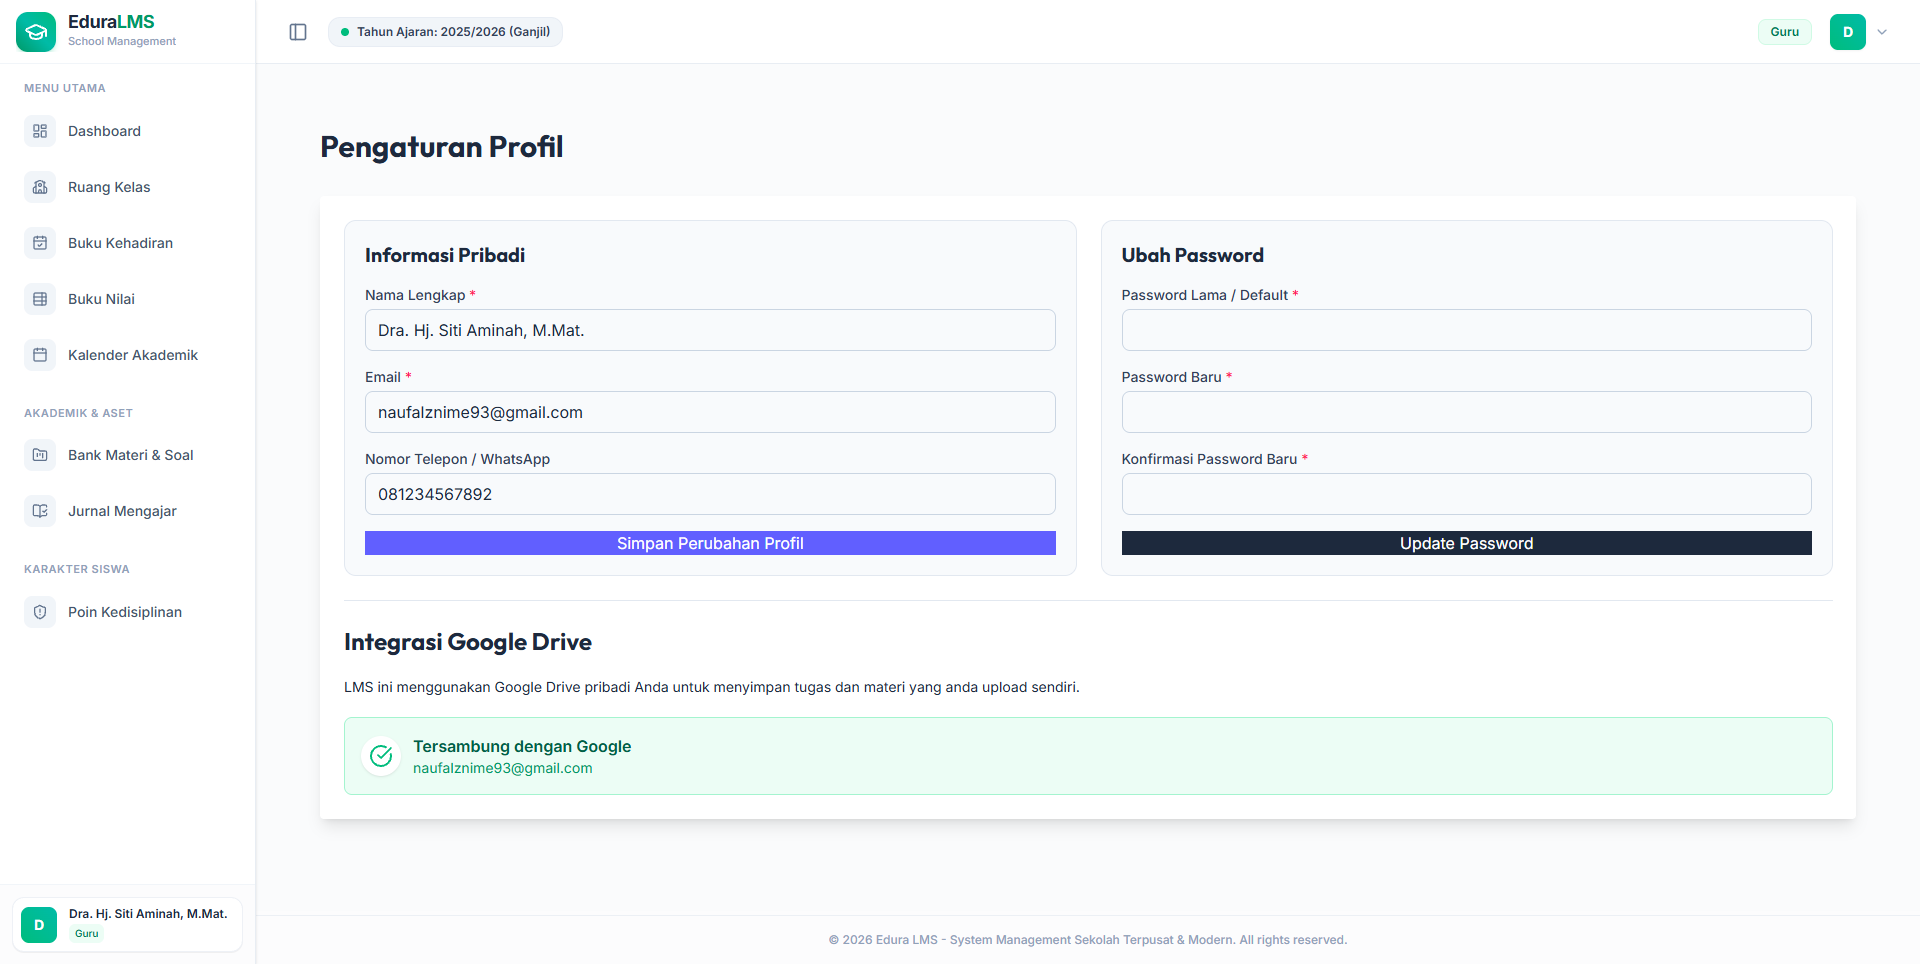This screenshot has height=964, width=1920.
Task: Click the Pengaturan Profil heading
Action: click(442, 147)
